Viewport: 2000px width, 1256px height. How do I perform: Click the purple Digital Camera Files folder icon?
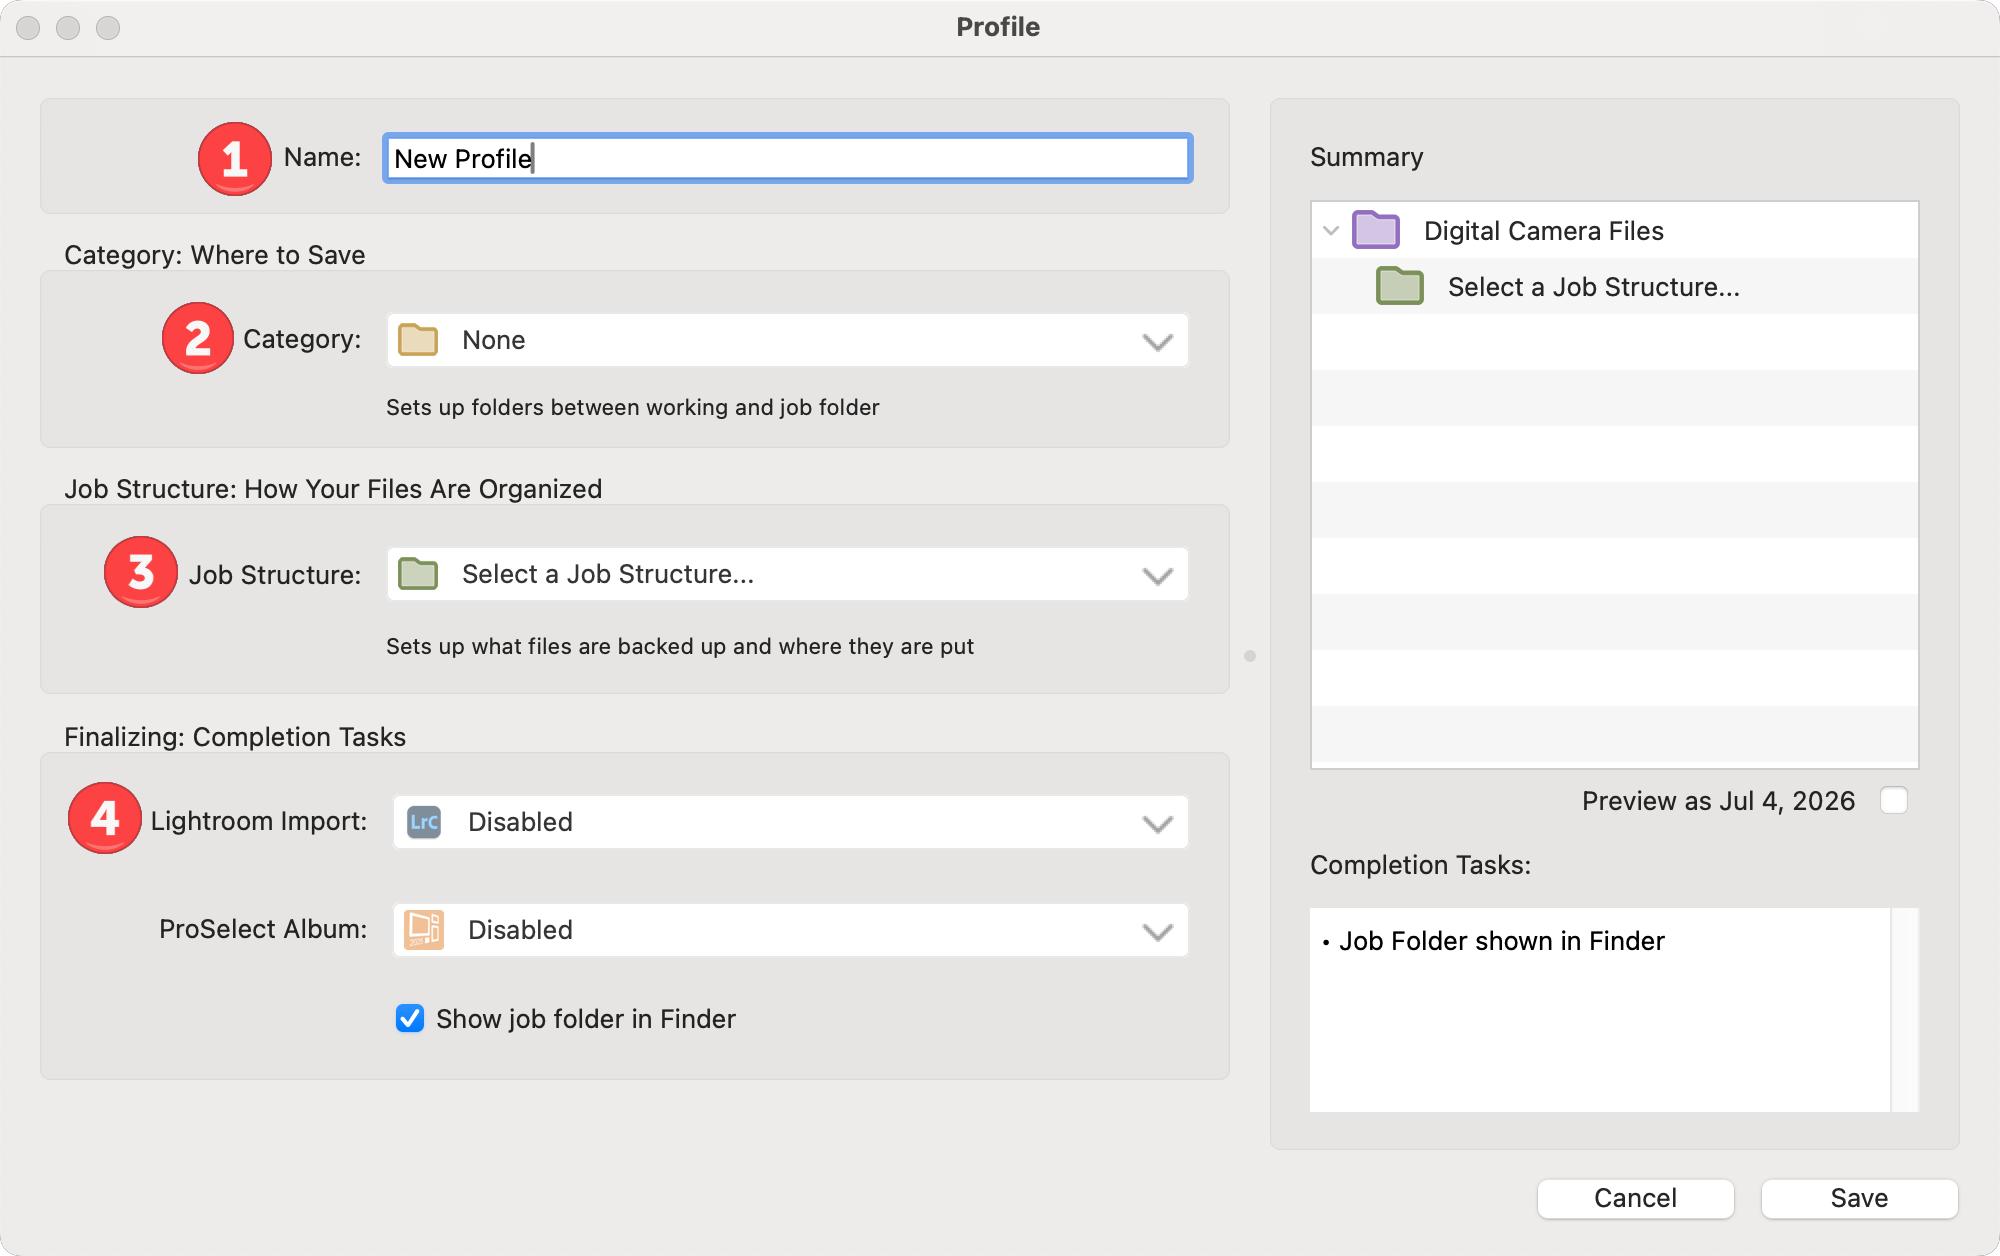click(1376, 231)
